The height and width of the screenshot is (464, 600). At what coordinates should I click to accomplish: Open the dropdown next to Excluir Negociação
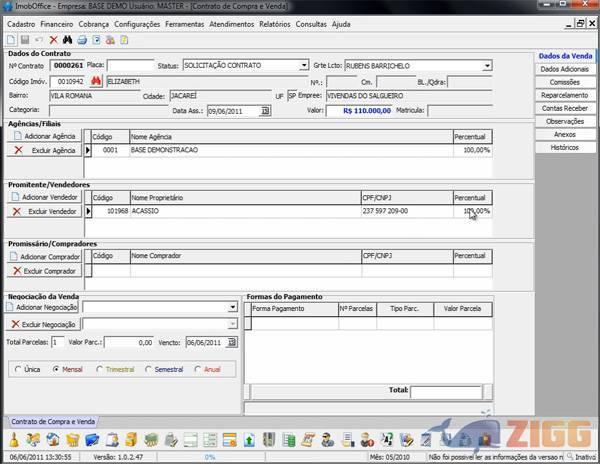[x=232, y=324]
